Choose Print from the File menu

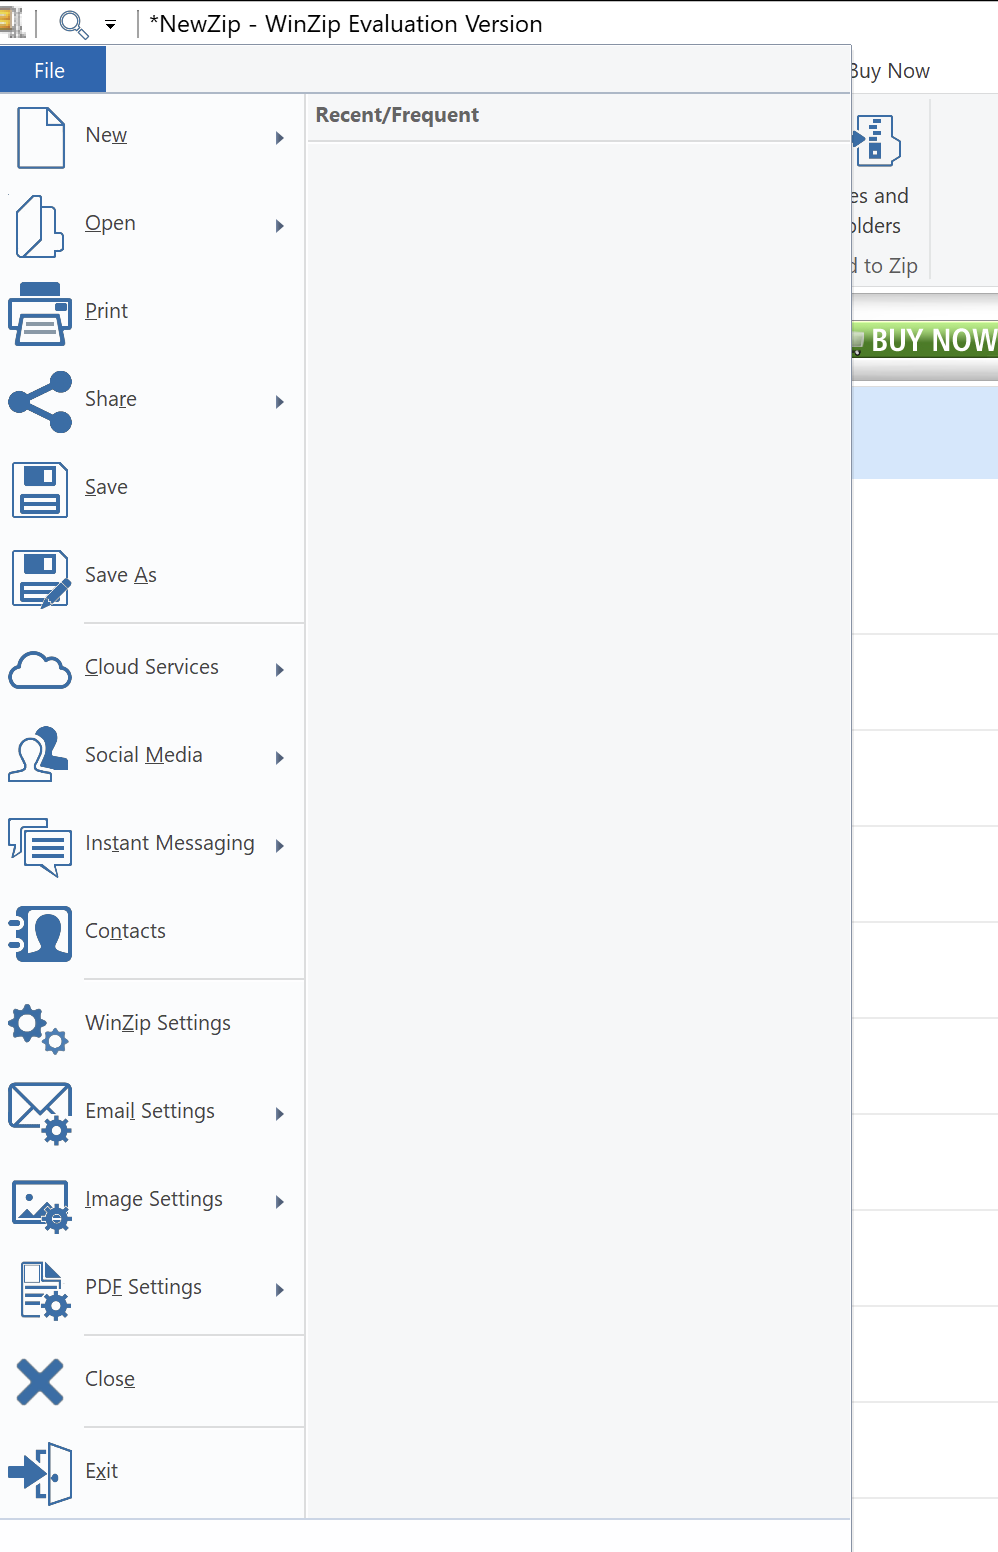pyautogui.click(x=152, y=314)
